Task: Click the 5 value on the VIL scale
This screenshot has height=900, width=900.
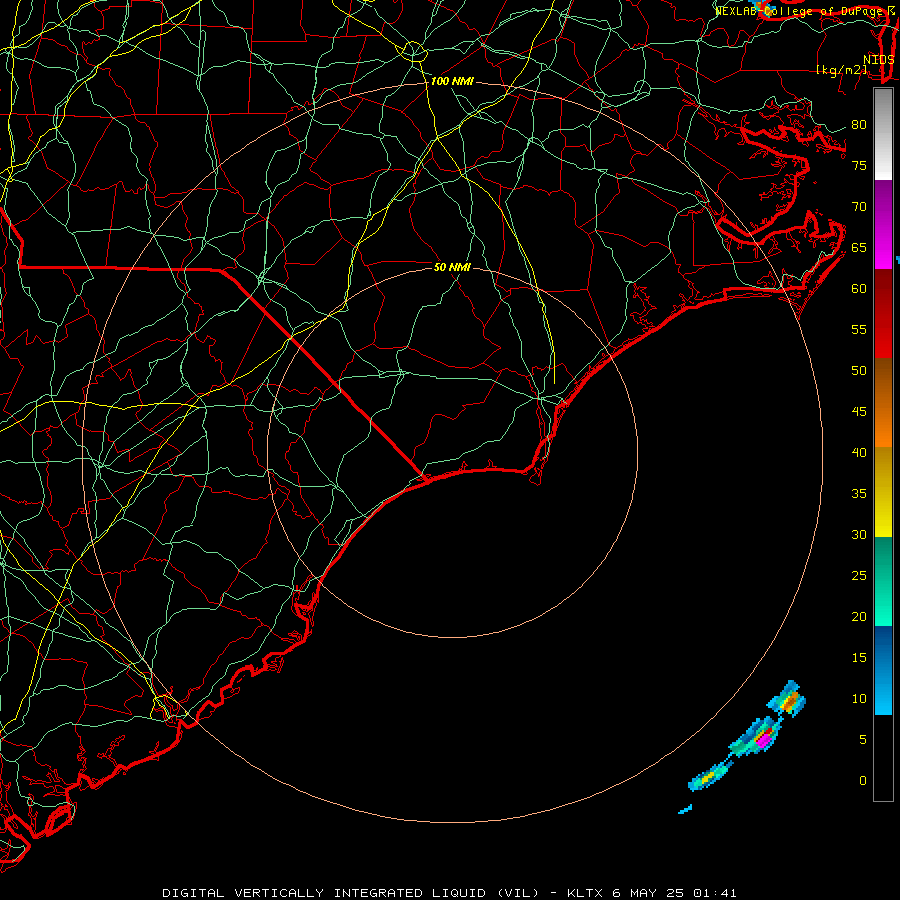Action: point(863,740)
